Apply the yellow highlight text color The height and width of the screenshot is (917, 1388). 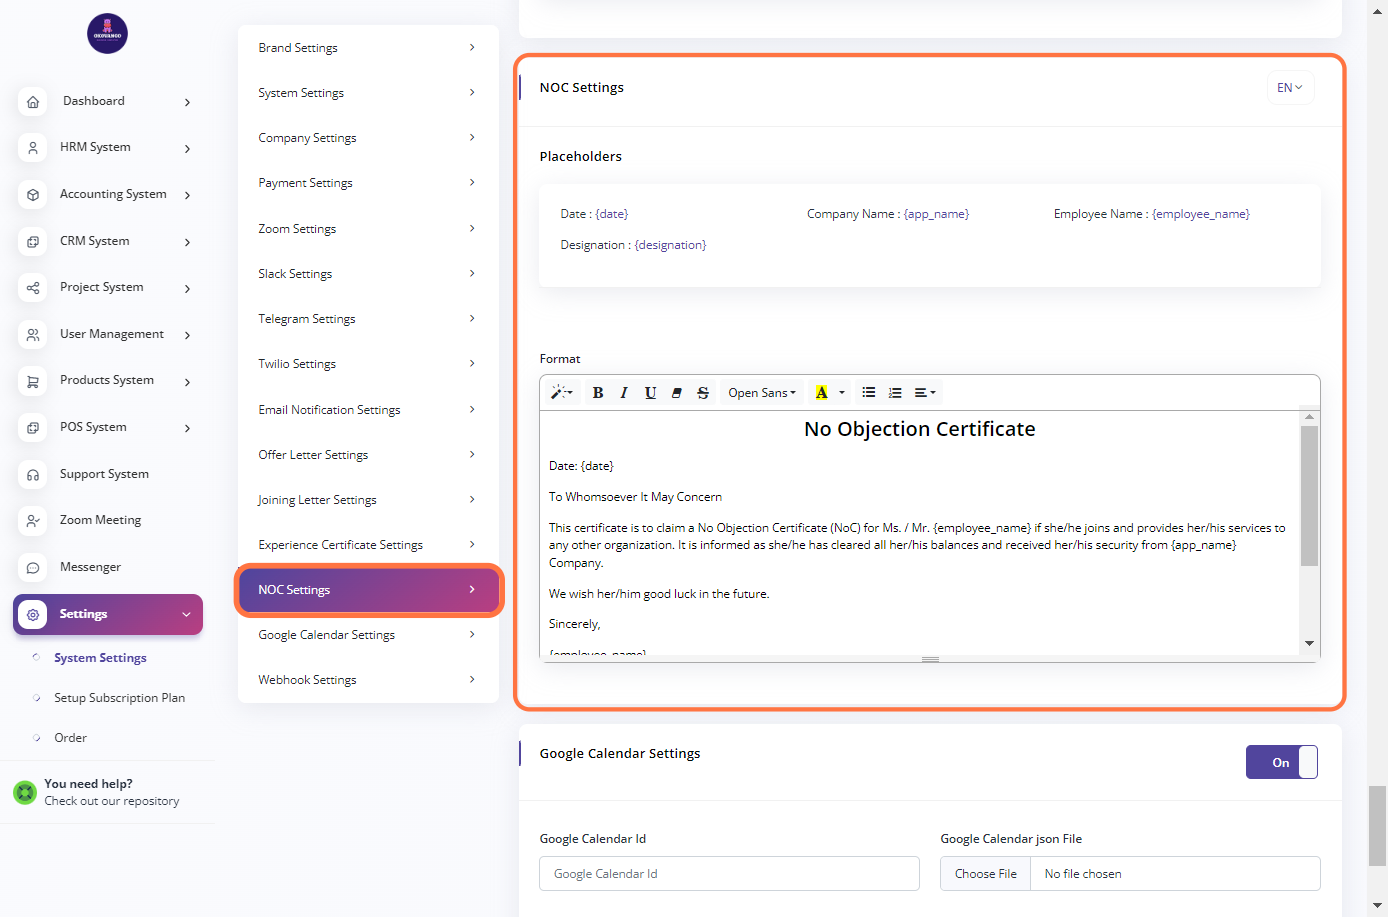(822, 393)
